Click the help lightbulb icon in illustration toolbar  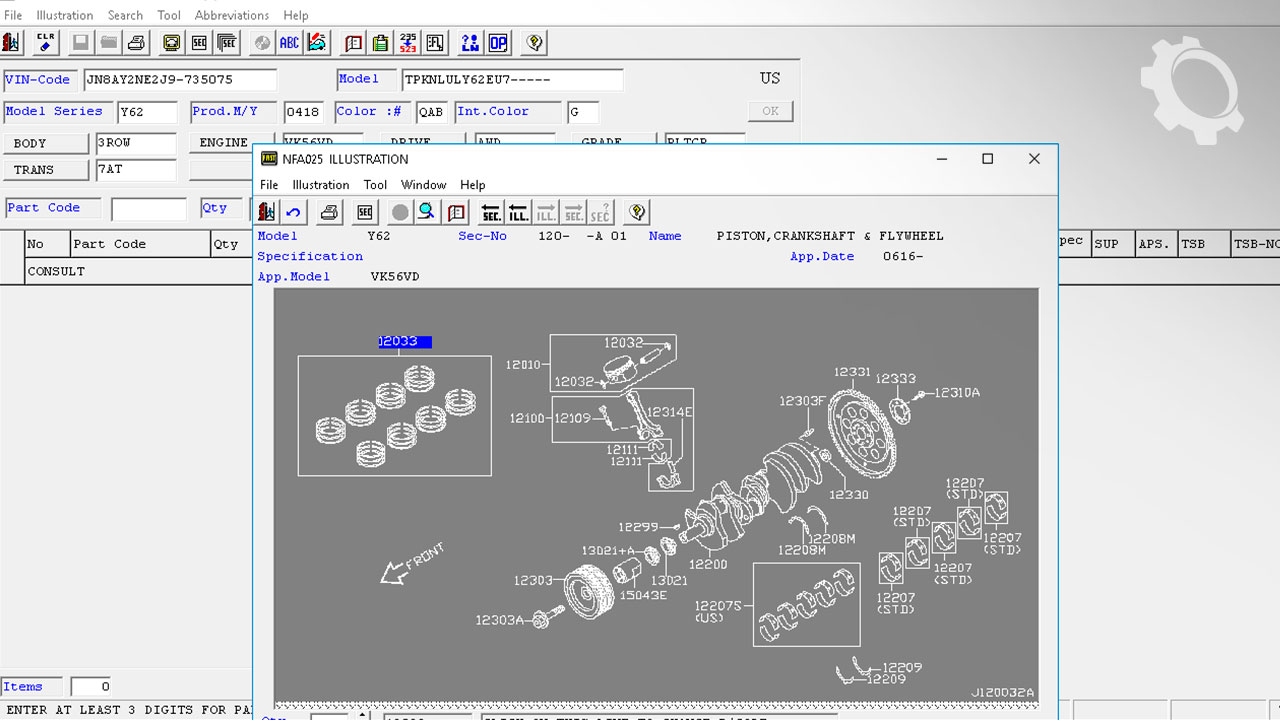tap(636, 212)
